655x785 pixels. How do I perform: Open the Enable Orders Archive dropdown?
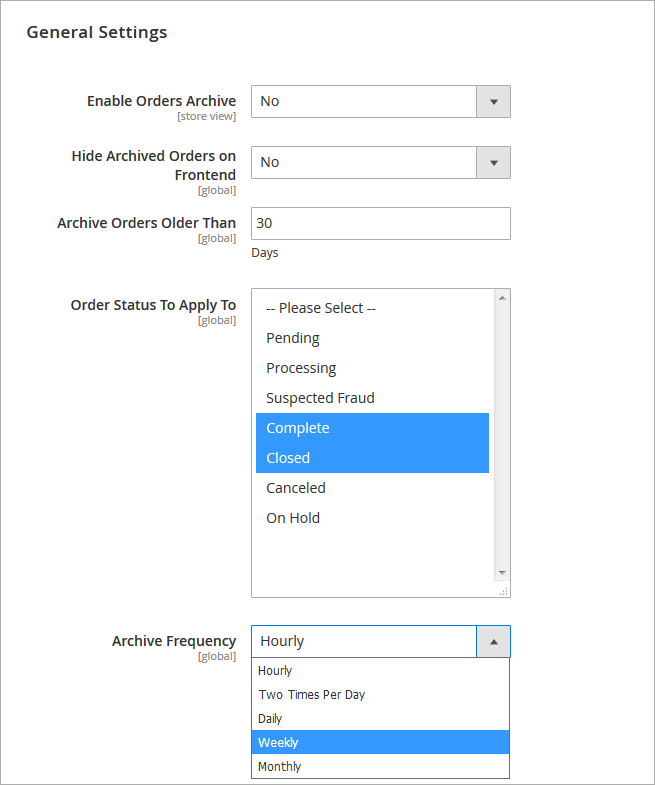point(380,101)
